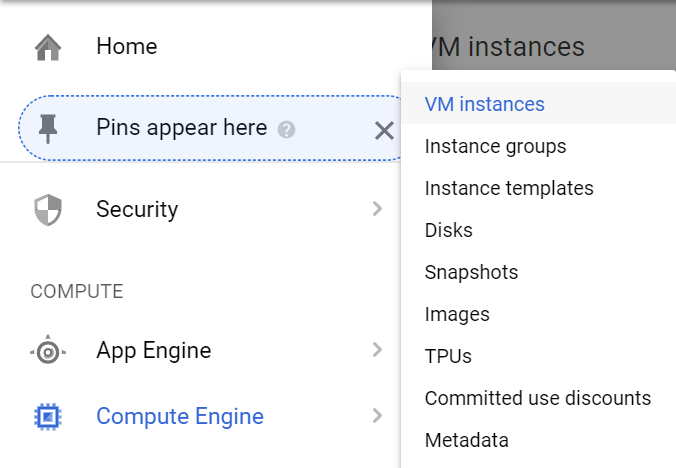The image size is (676, 468).
Task: Click the pin icon in pins area
Action: [48, 128]
